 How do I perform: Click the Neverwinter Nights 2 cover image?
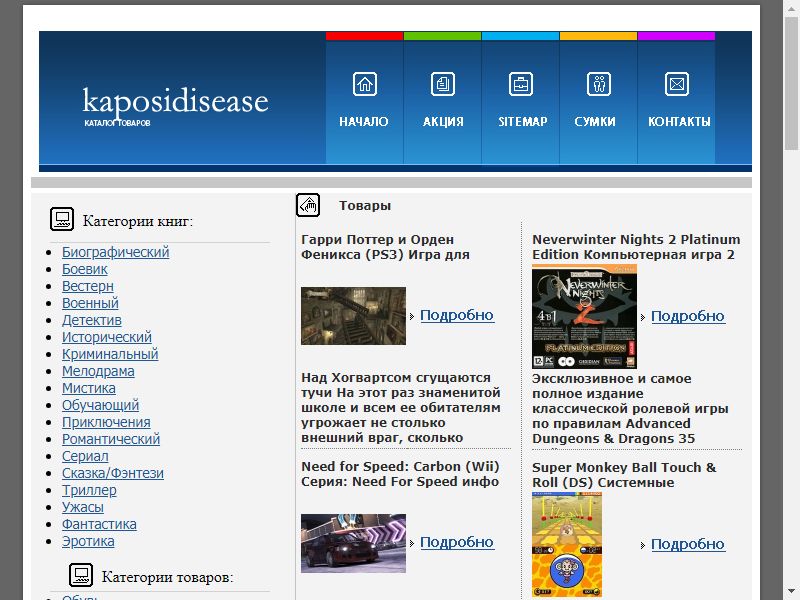pos(584,316)
